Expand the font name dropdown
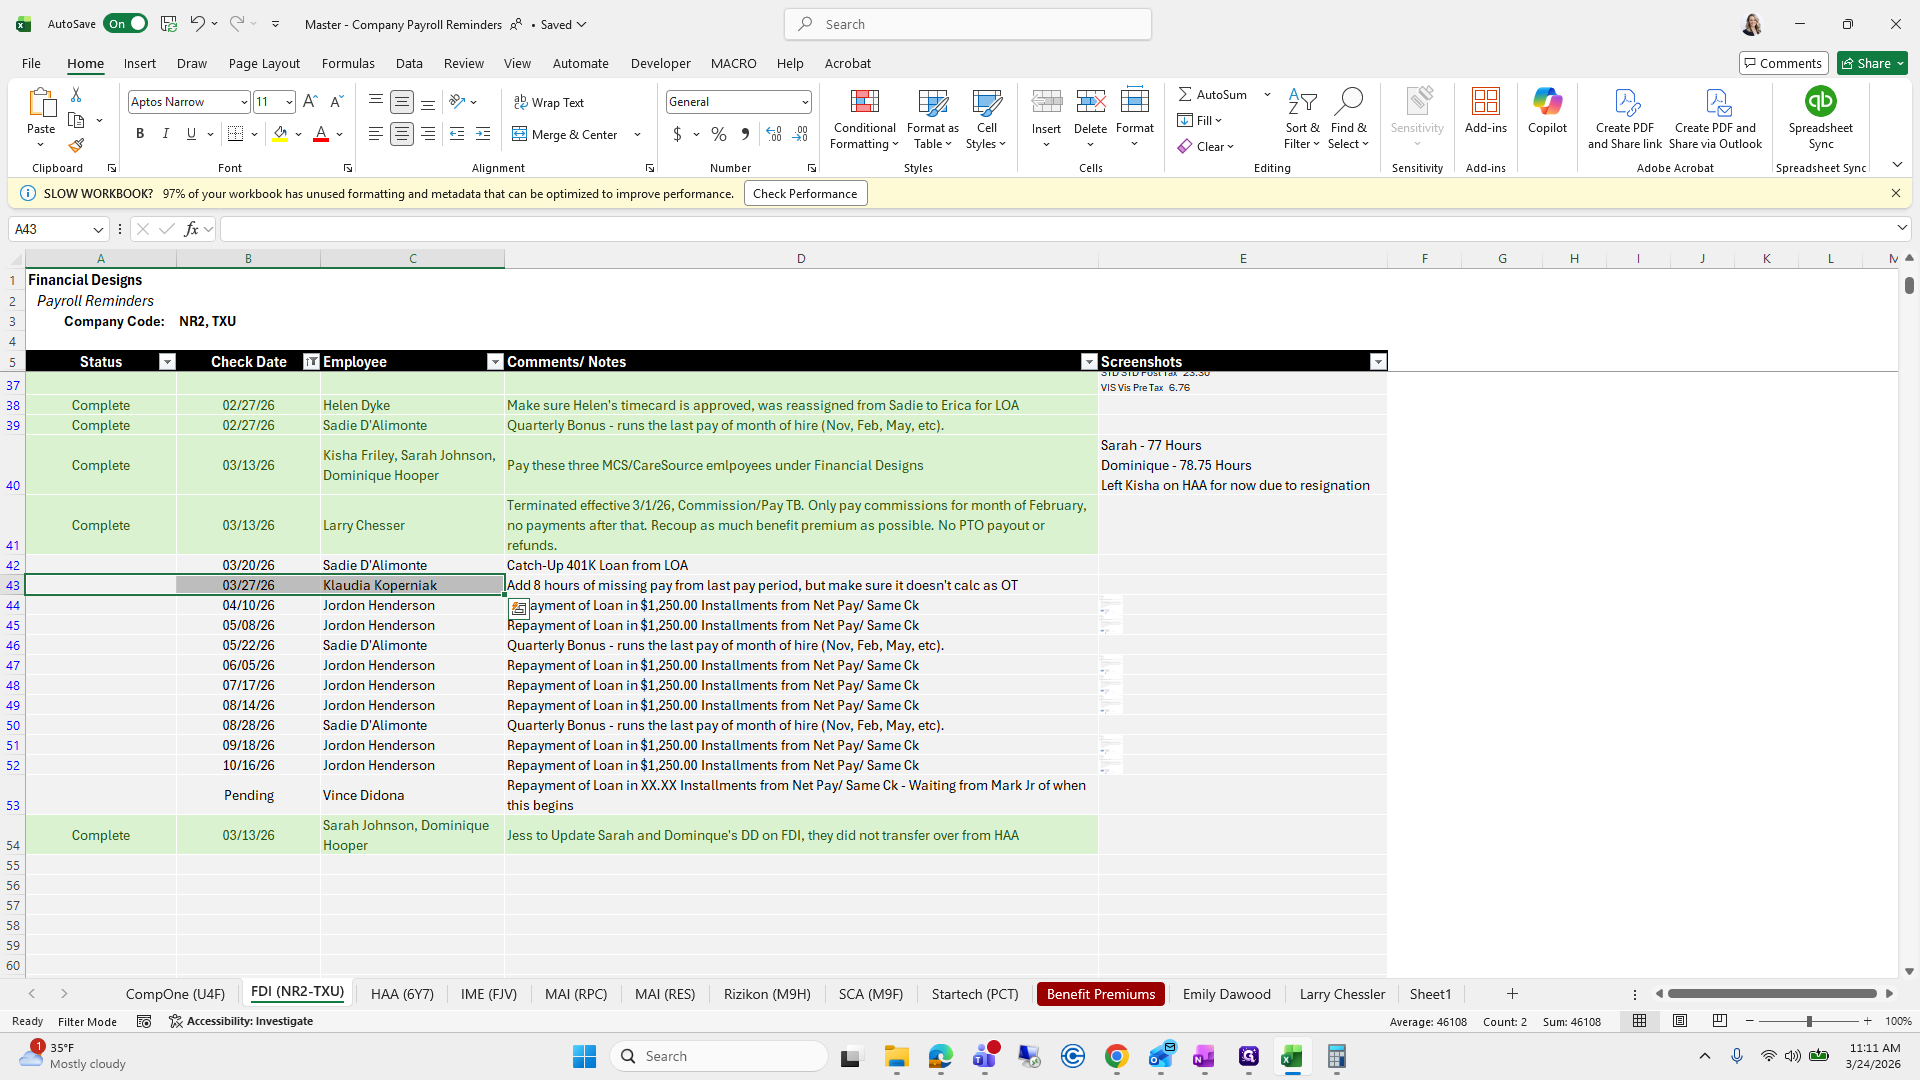Viewport: 1920px width, 1080px height. point(243,102)
